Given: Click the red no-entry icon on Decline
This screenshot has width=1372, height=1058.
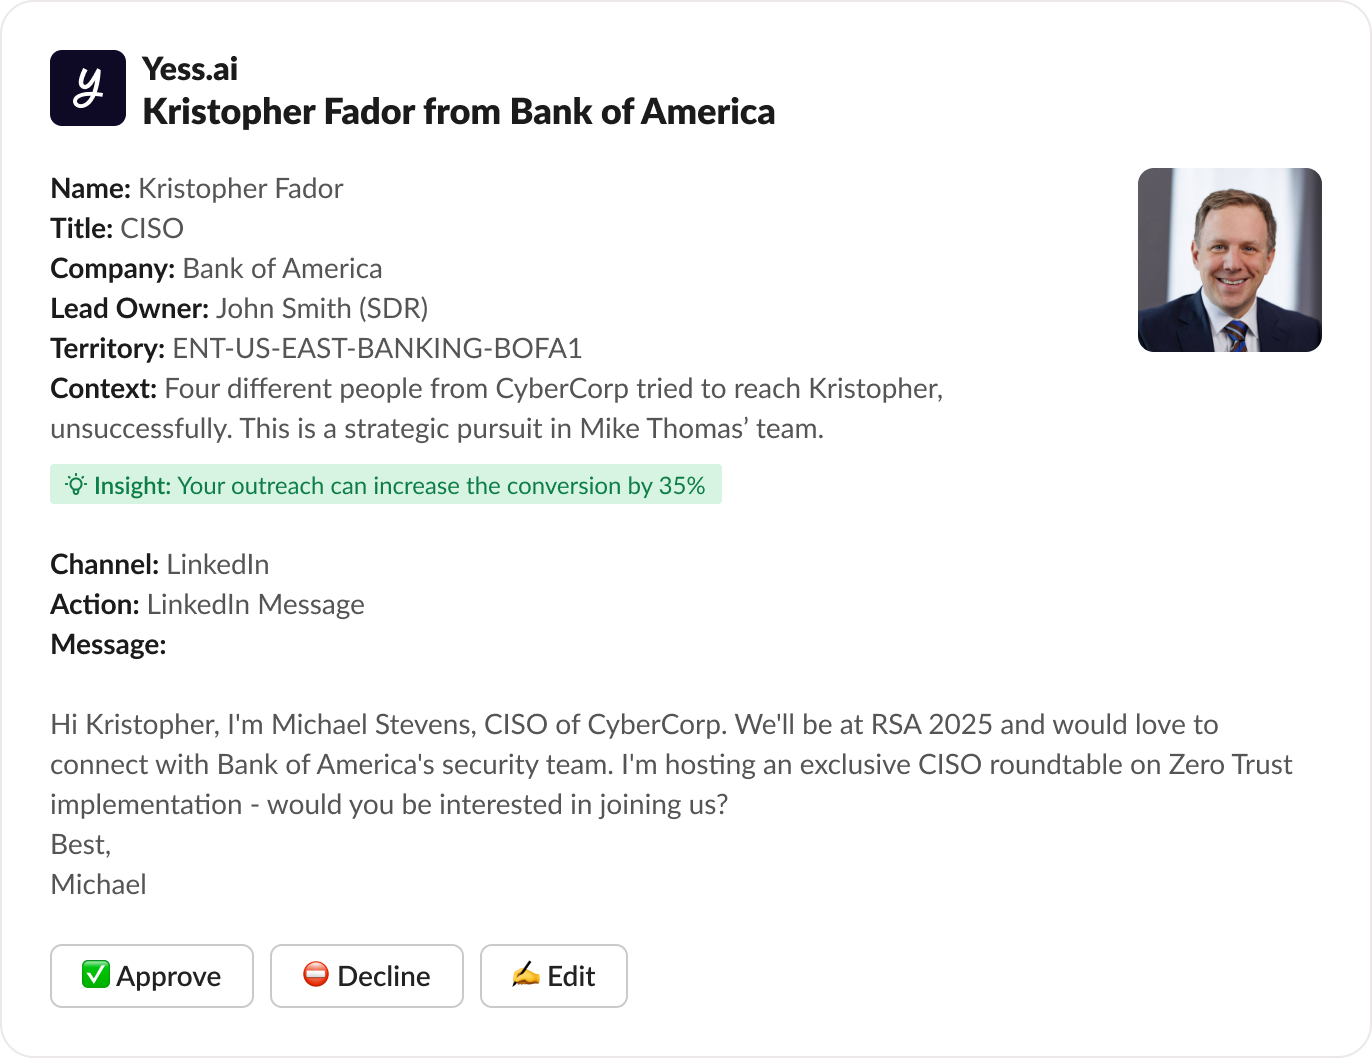Looking at the screenshot, I should (316, 974).
